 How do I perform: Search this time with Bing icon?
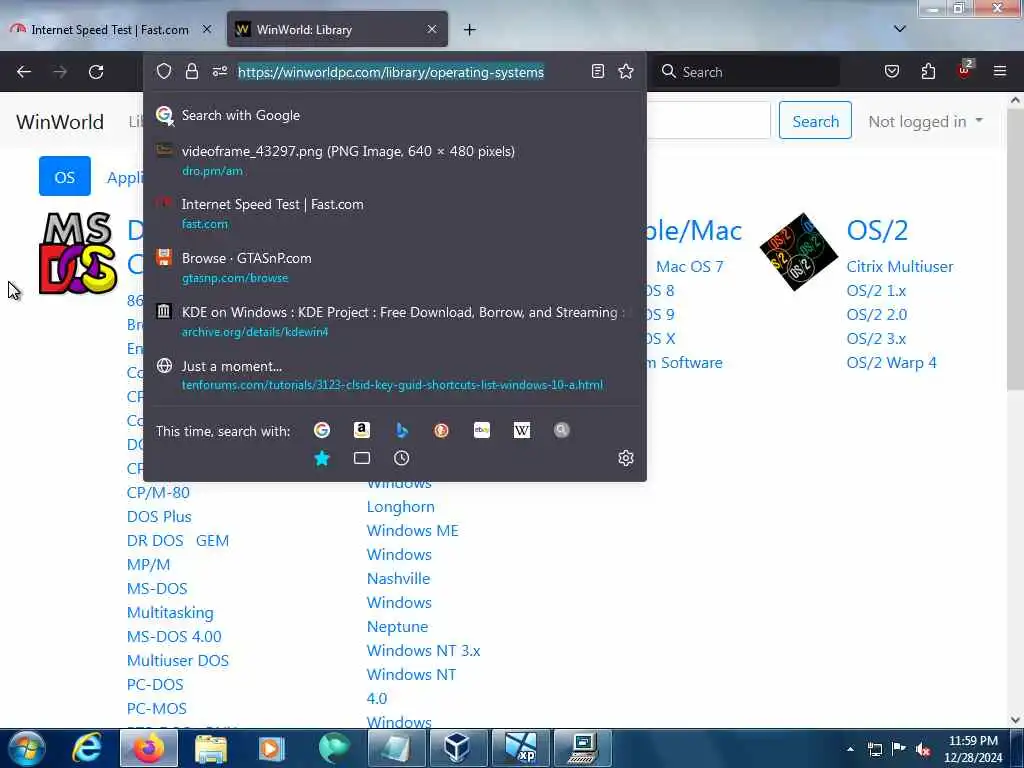click(x=402, y=430)
